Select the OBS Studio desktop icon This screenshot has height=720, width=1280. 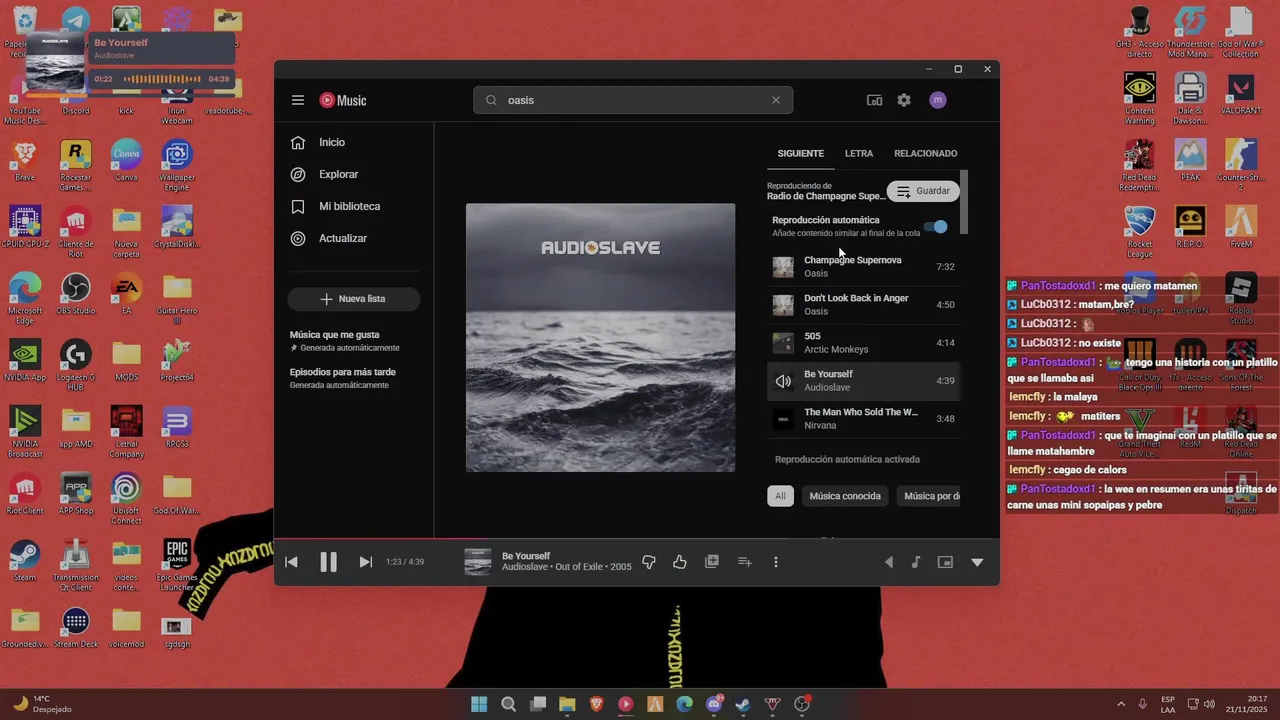[x=75, y=296]
